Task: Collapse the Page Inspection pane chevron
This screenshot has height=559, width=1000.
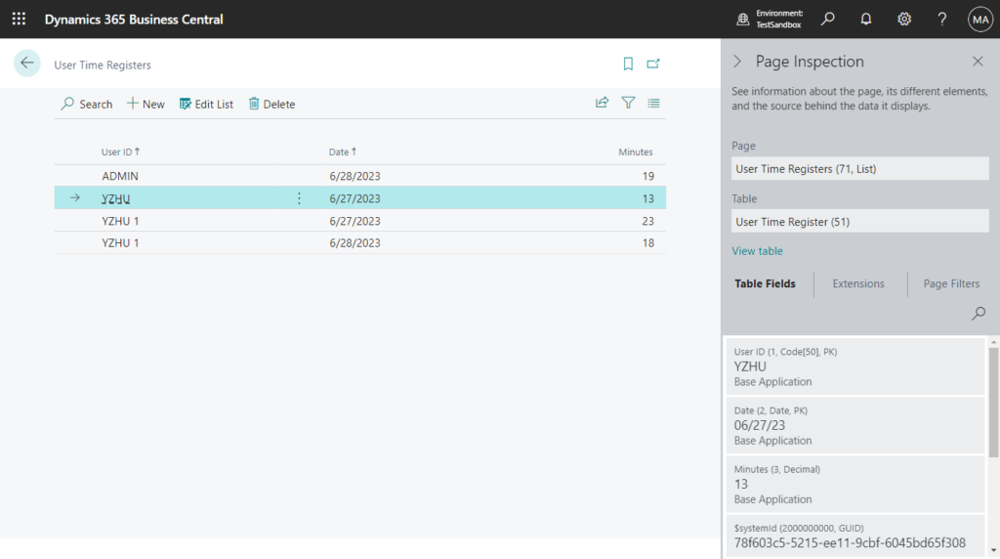Action: pyautogui.click(x=738, y=62)
